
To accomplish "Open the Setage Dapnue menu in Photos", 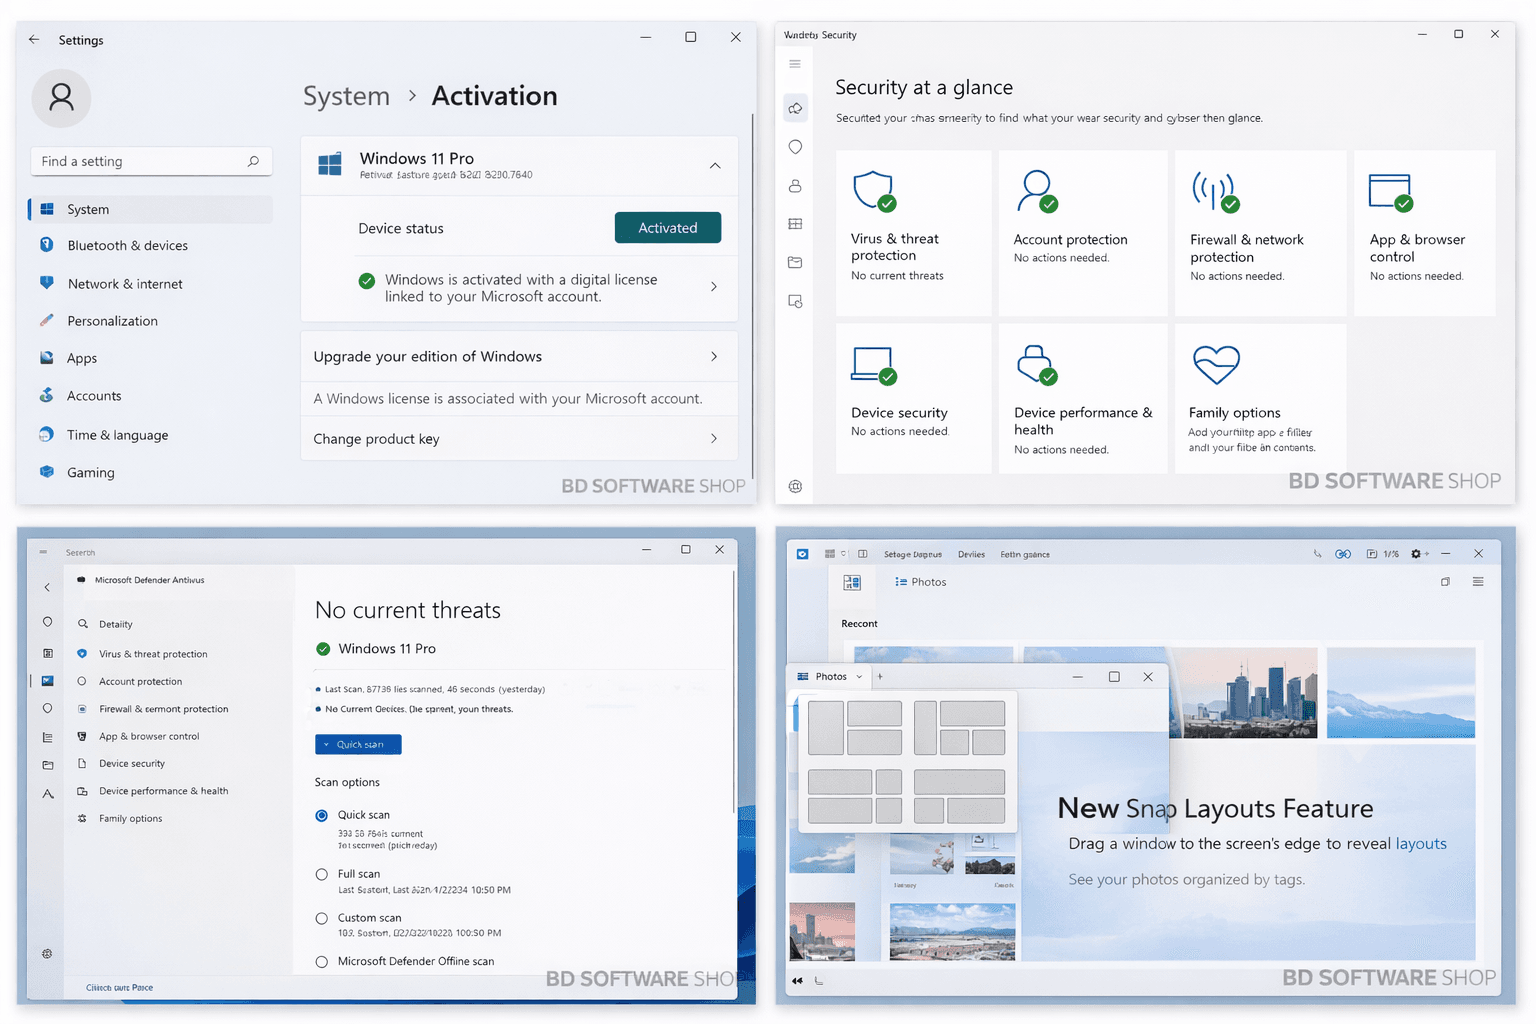I will (x=912, y=554).
